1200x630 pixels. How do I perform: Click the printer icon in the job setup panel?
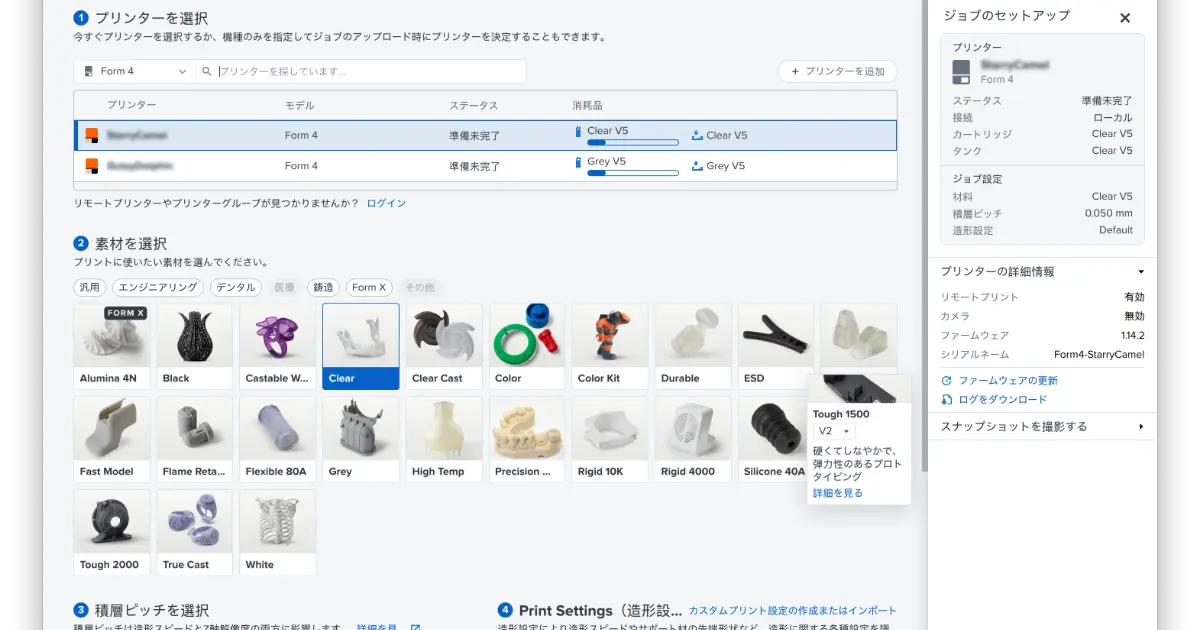pyautogui.click(x=961, y=71)
